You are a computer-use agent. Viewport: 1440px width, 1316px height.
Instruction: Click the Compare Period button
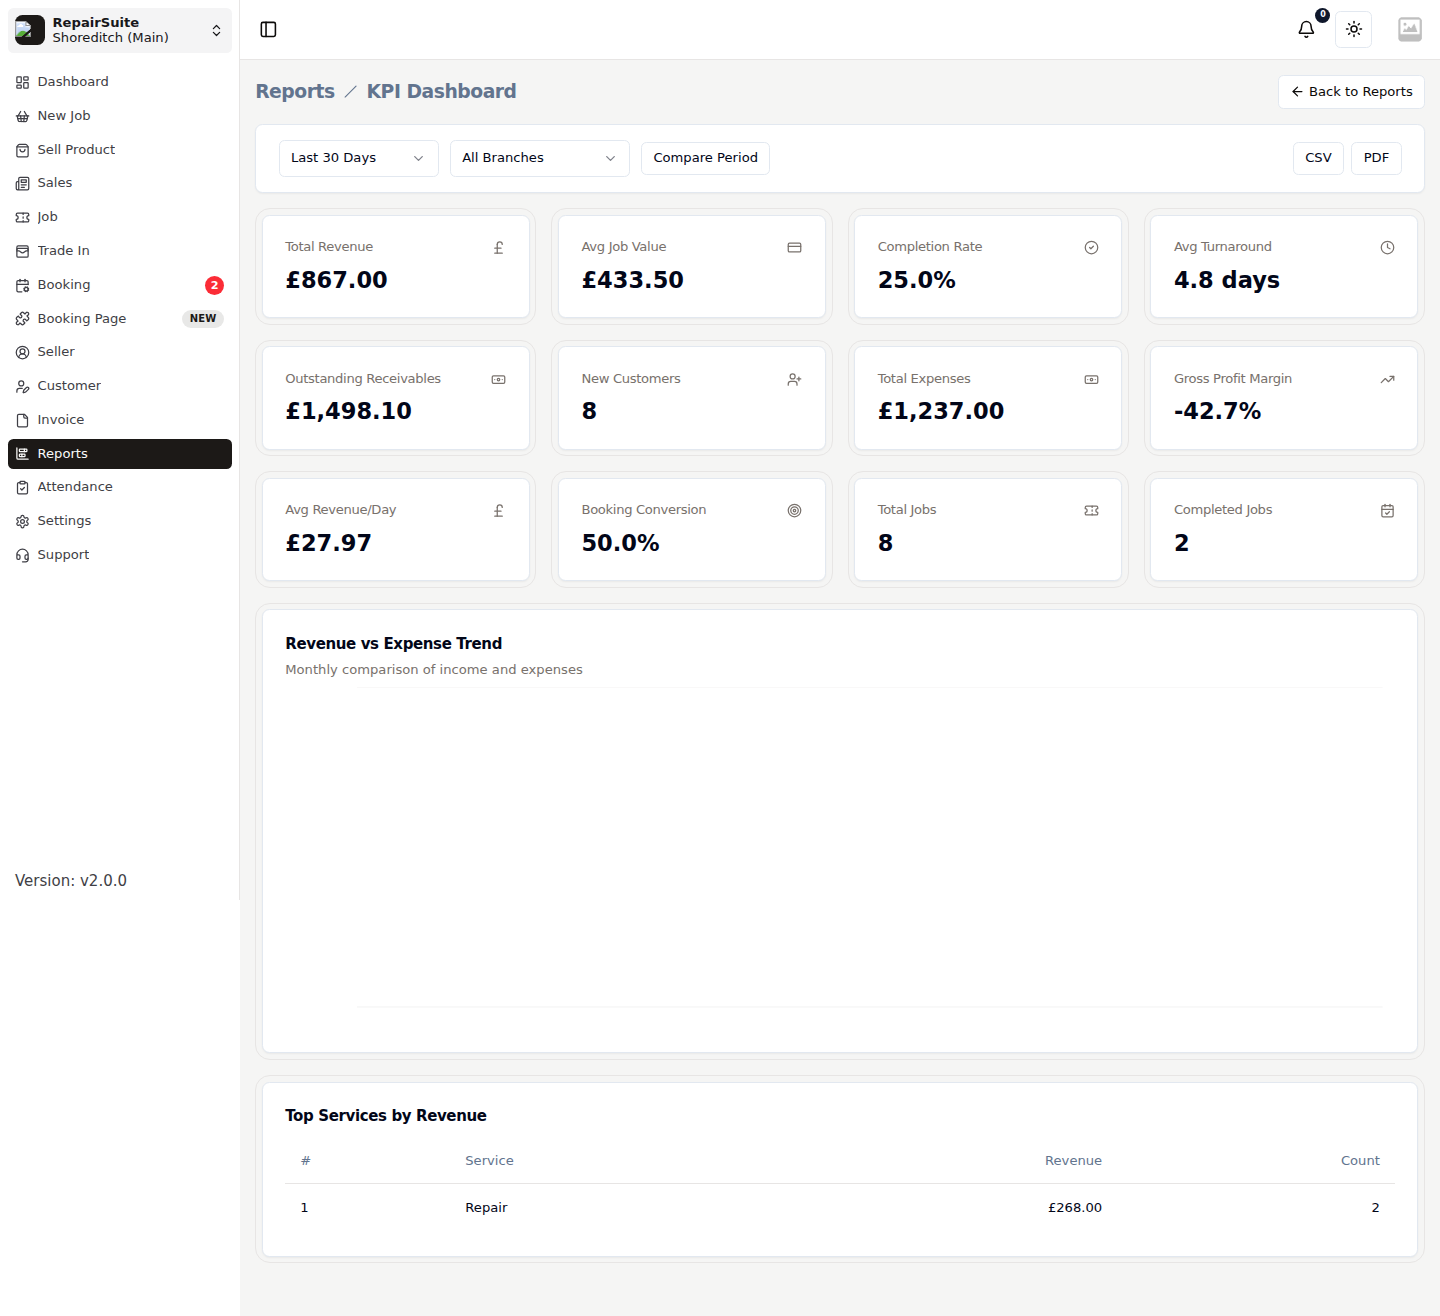pos(705,158)
